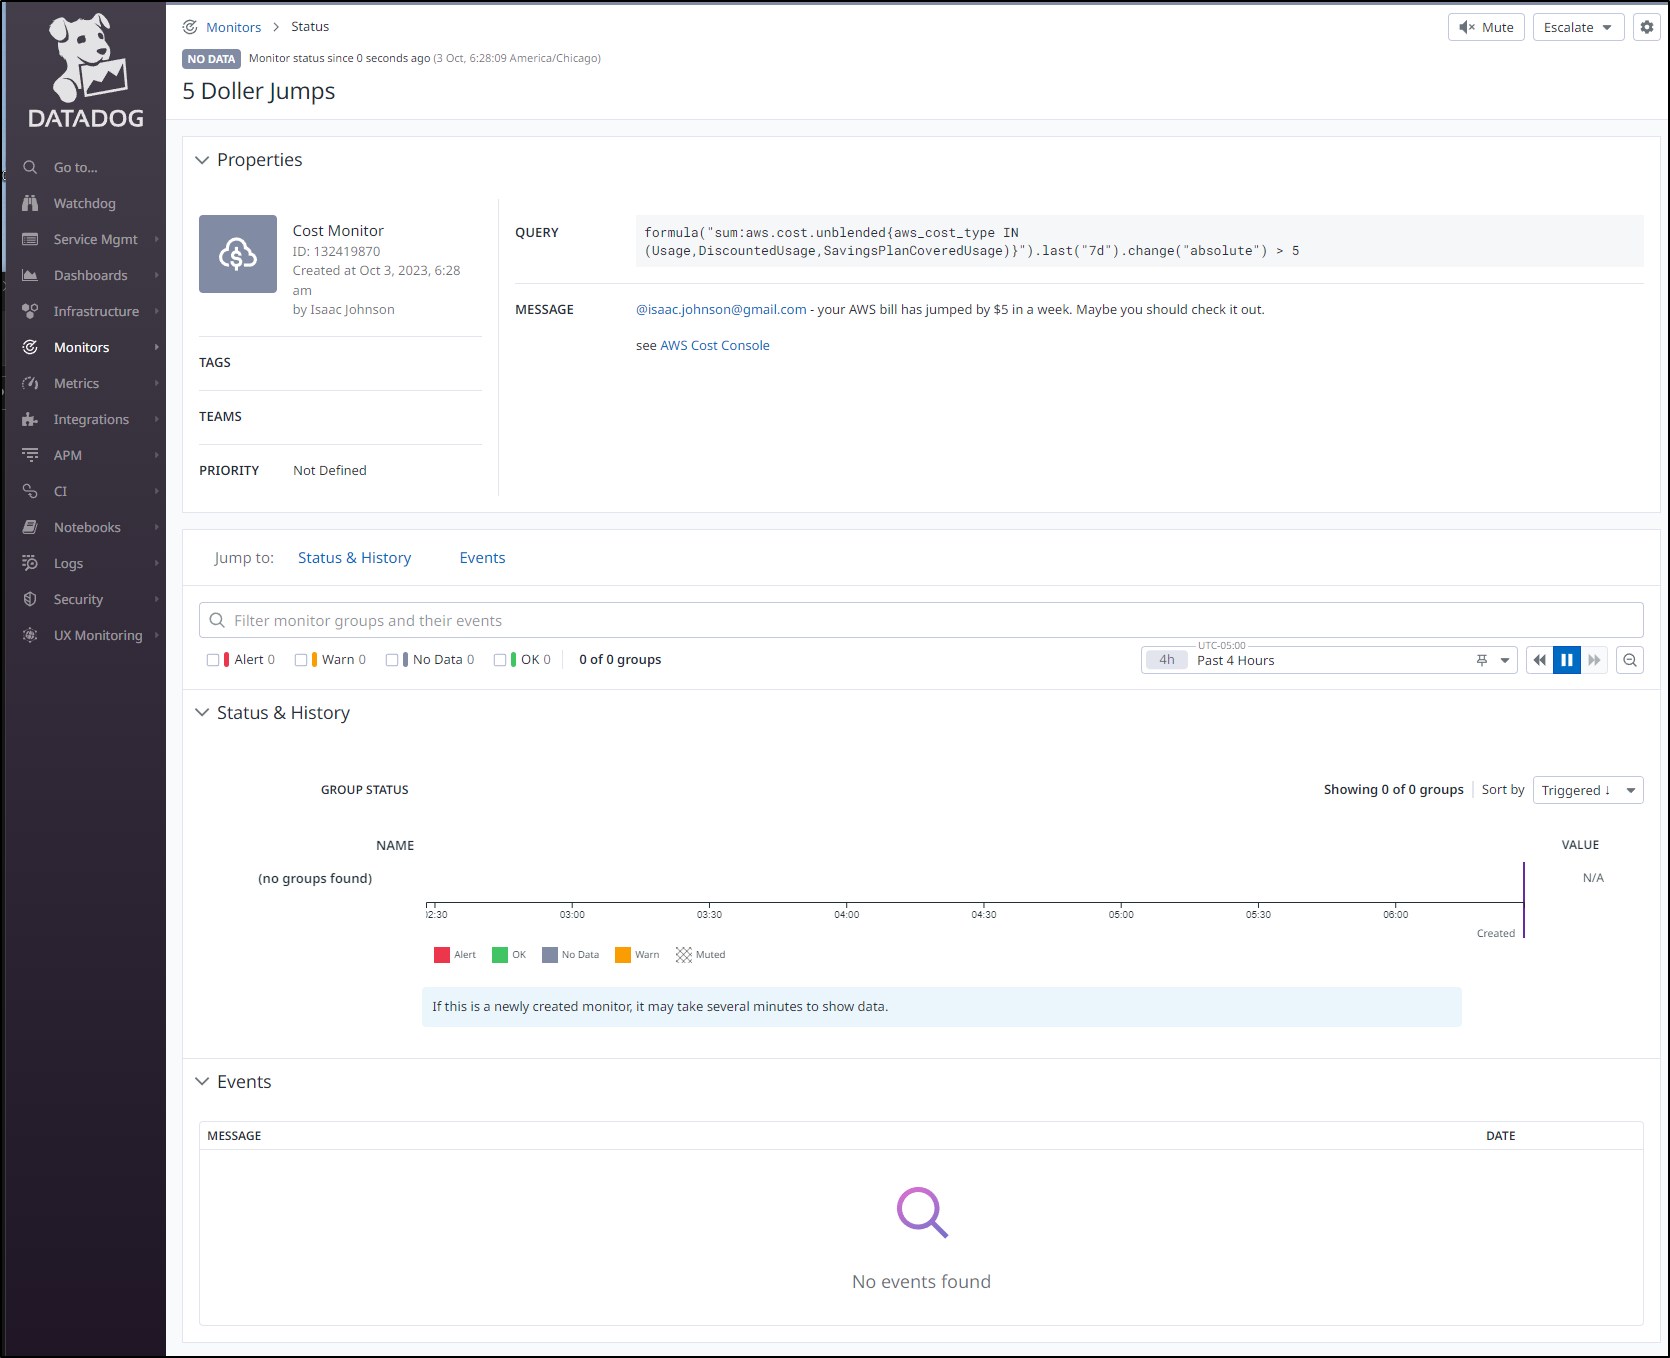Viewport: 1670px width, 1358px height.
Task: Step time range backward
Action: pos(1539,660)
